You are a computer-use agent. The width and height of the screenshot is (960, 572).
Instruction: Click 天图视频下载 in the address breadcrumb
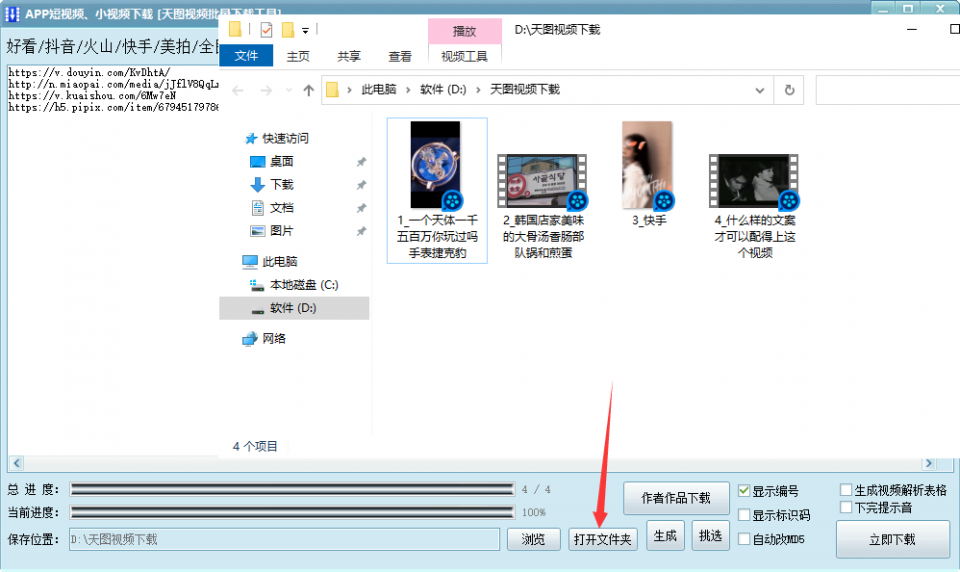pos(525,90)
